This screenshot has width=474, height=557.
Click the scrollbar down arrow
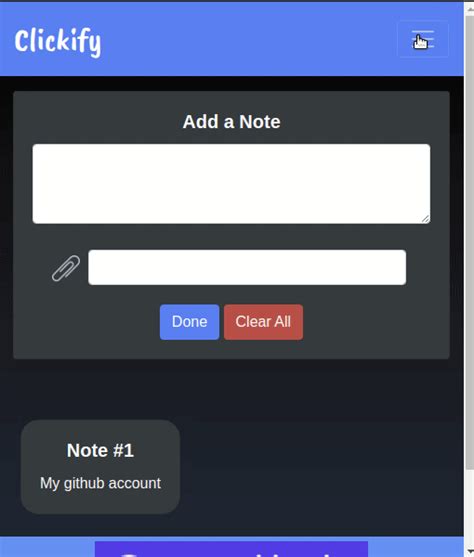[x=469, y=552]
